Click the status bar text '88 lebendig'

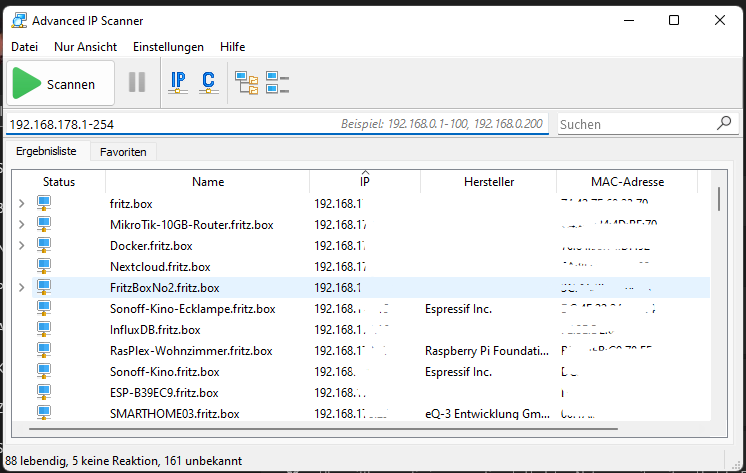pyautogui.click(x=35, y=461)
